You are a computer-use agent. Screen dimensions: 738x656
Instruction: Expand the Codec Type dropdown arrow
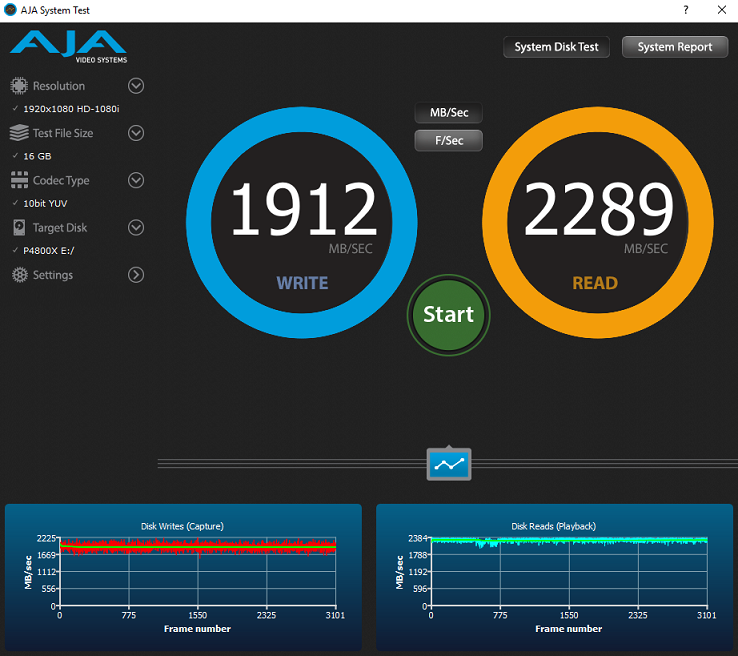click(x=136, y=180)
